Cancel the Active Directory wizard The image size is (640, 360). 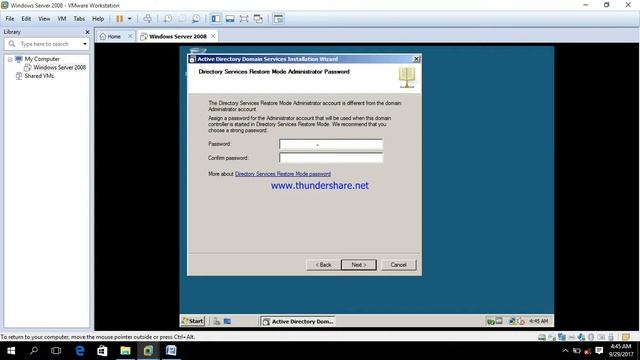398,265
